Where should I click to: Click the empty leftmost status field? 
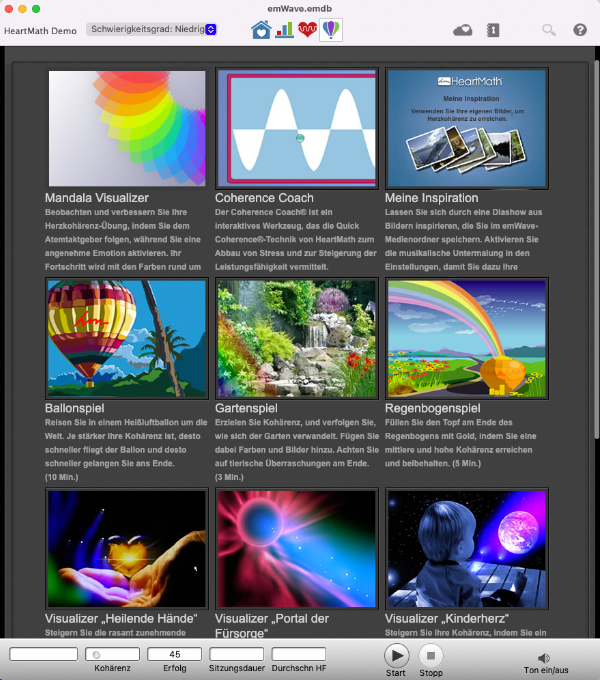pyautogui.click(x=43, y=654)
